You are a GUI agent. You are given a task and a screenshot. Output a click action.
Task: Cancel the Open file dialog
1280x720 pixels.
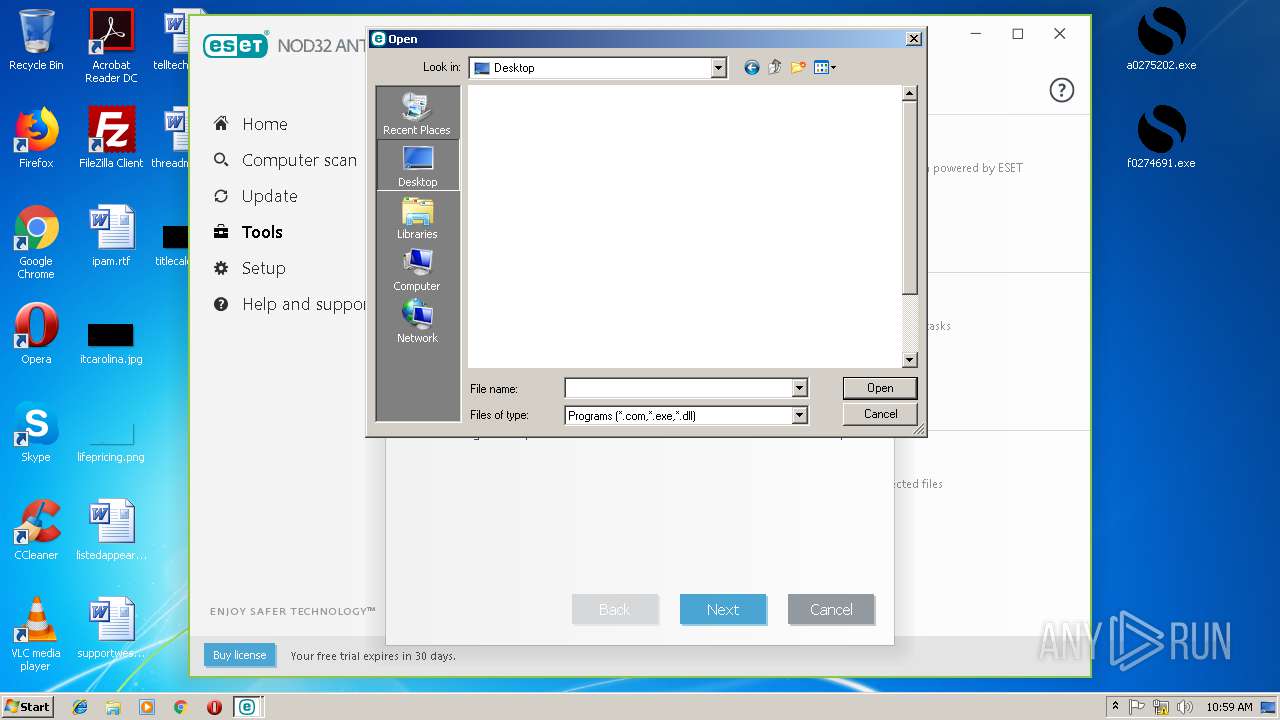pos(880,414)
